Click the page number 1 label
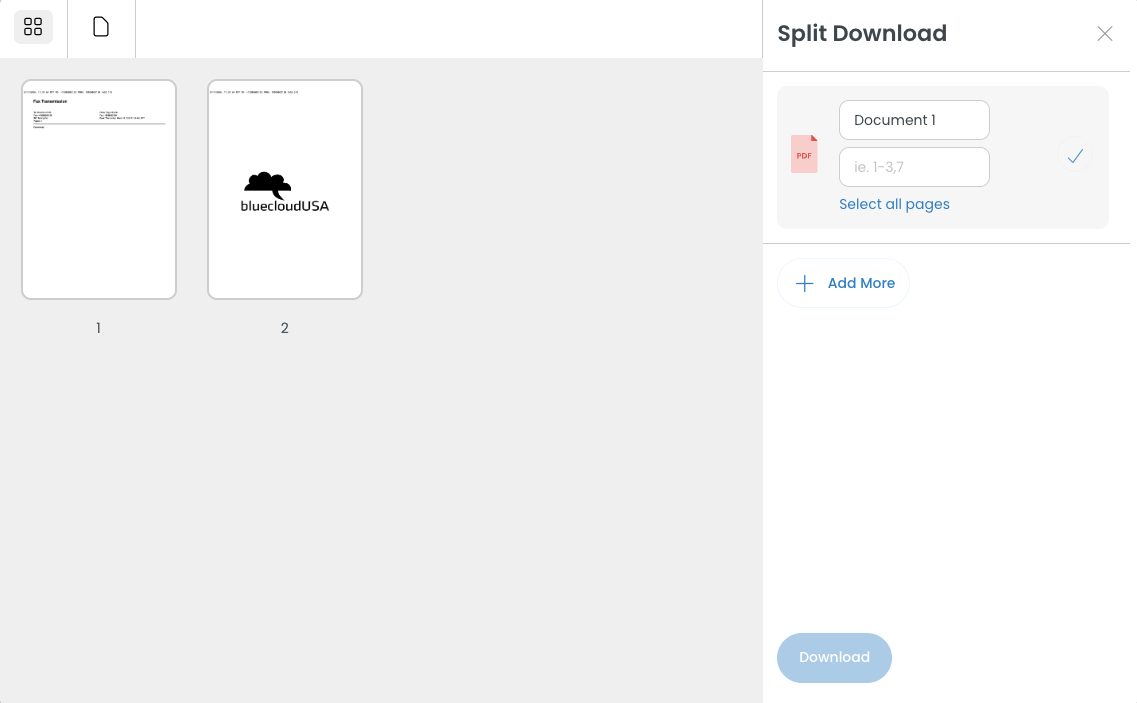This screenshot has height=703, width=1137. 98,328
